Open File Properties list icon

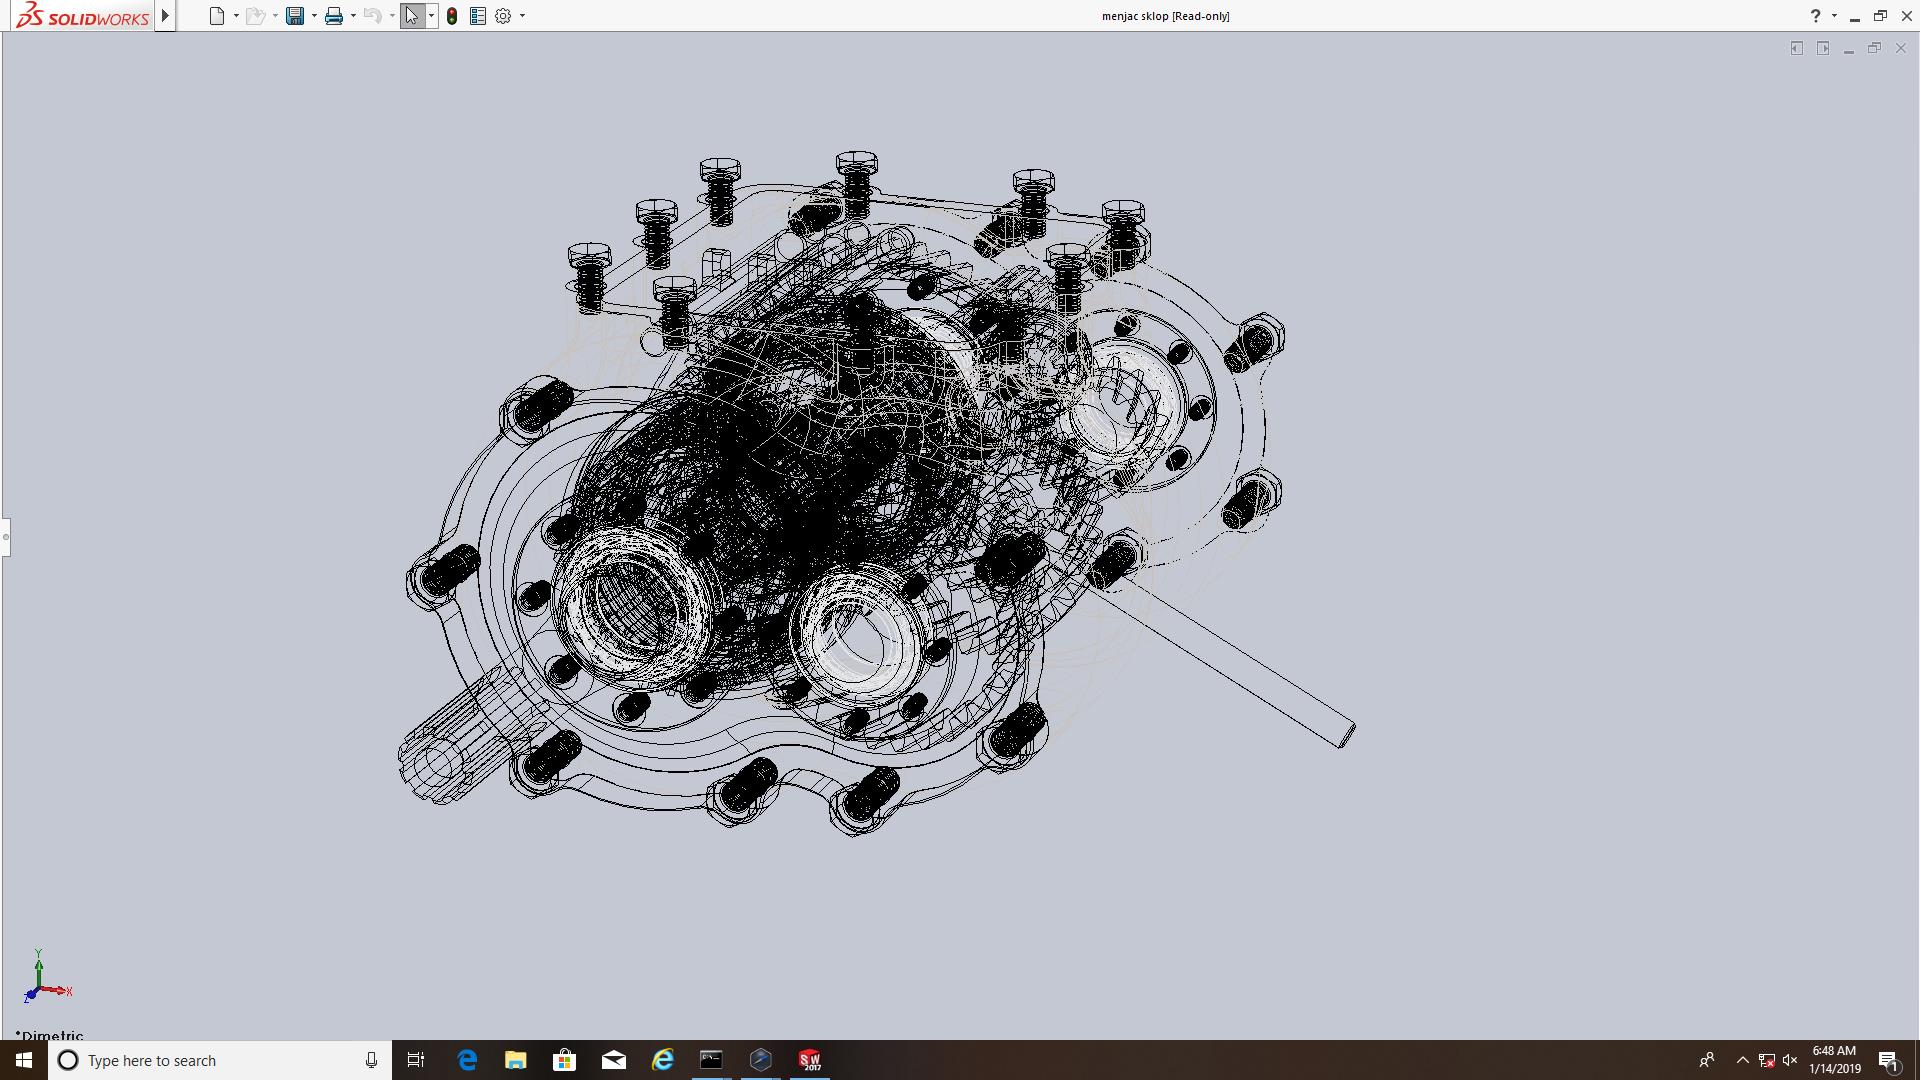(x=478, y=16)
